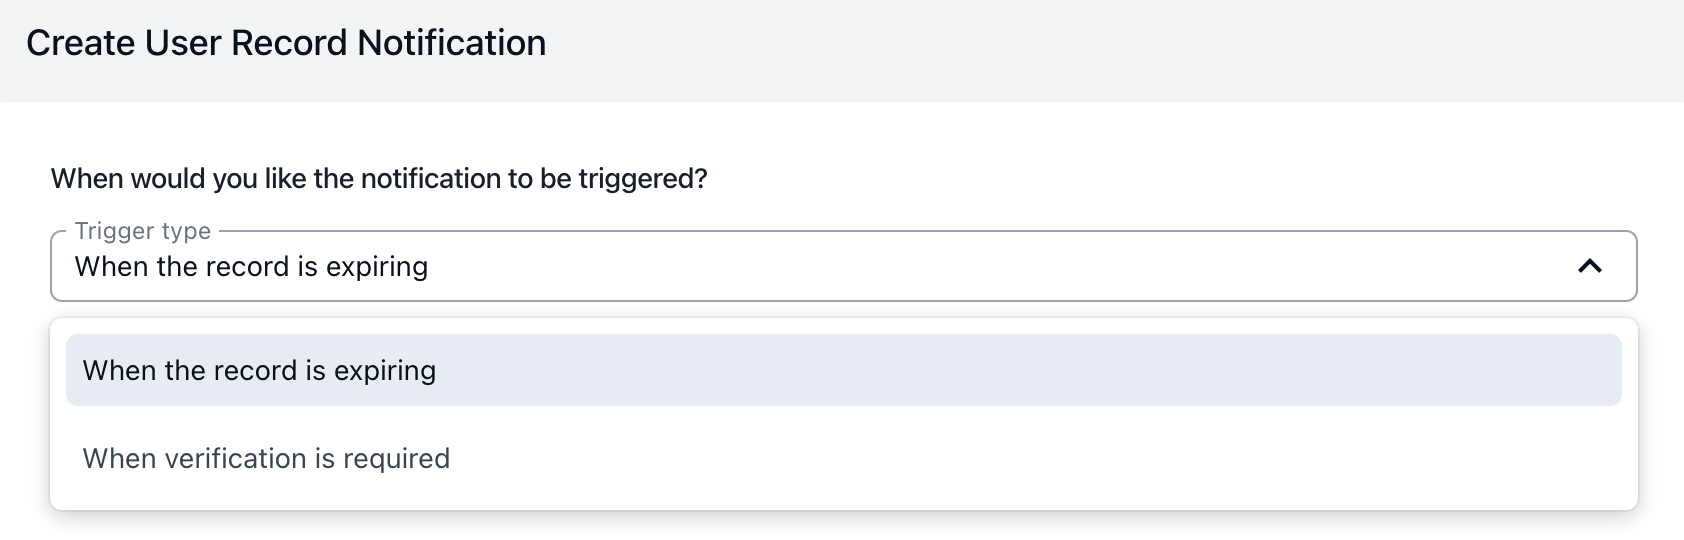
Task: Click the selected value text in Trigger type
Action: point(251,267)
